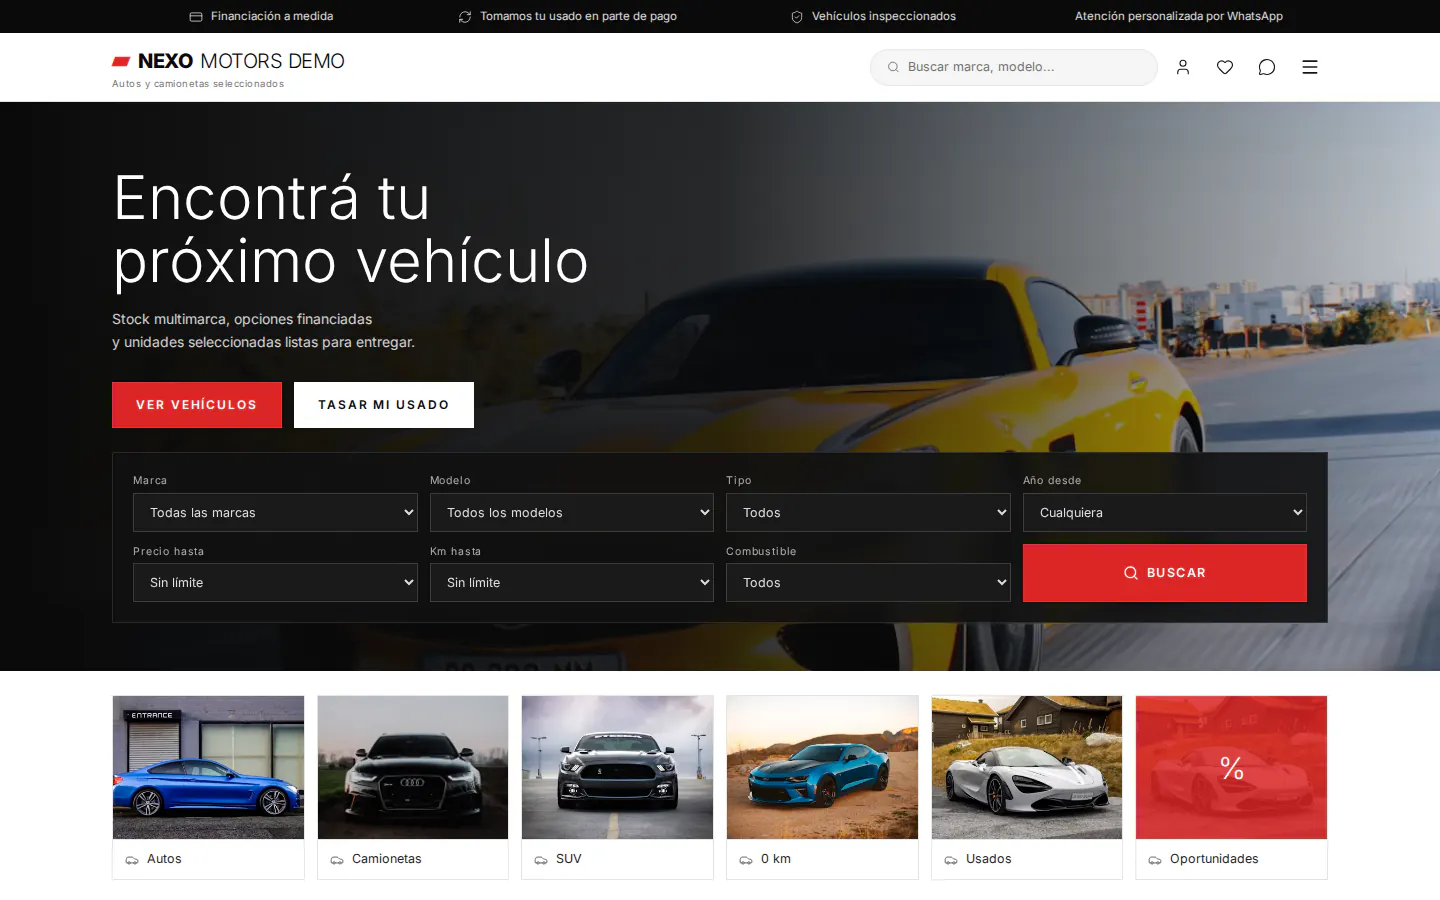Click car icon next to Oportunidades label

coord(1155,860)
